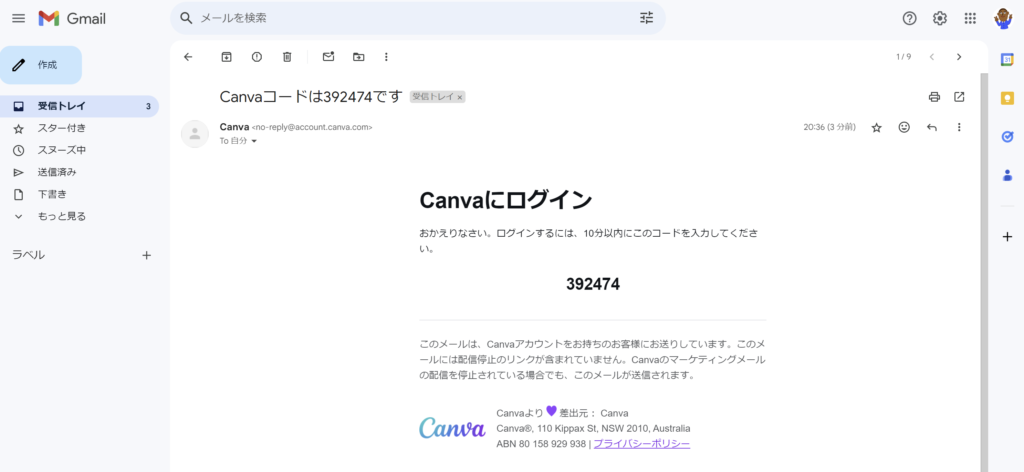Create new label with plus
The height and width of the screenshot is (472, 1024).
(x=146, y=255)
